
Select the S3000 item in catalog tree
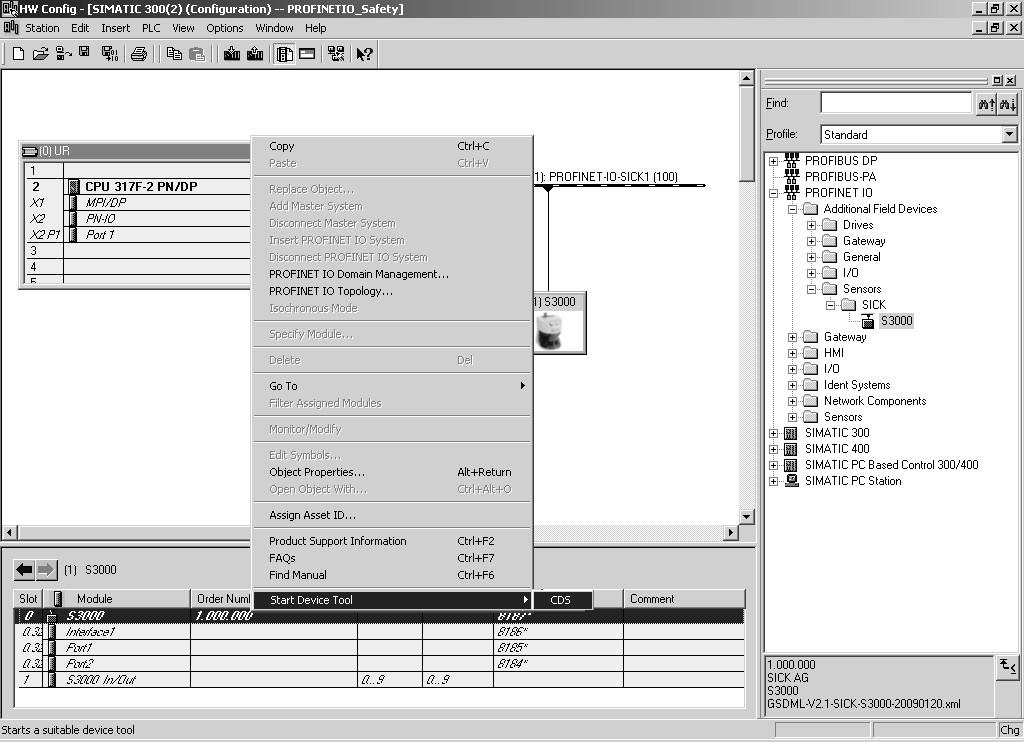tap(896, 321)
